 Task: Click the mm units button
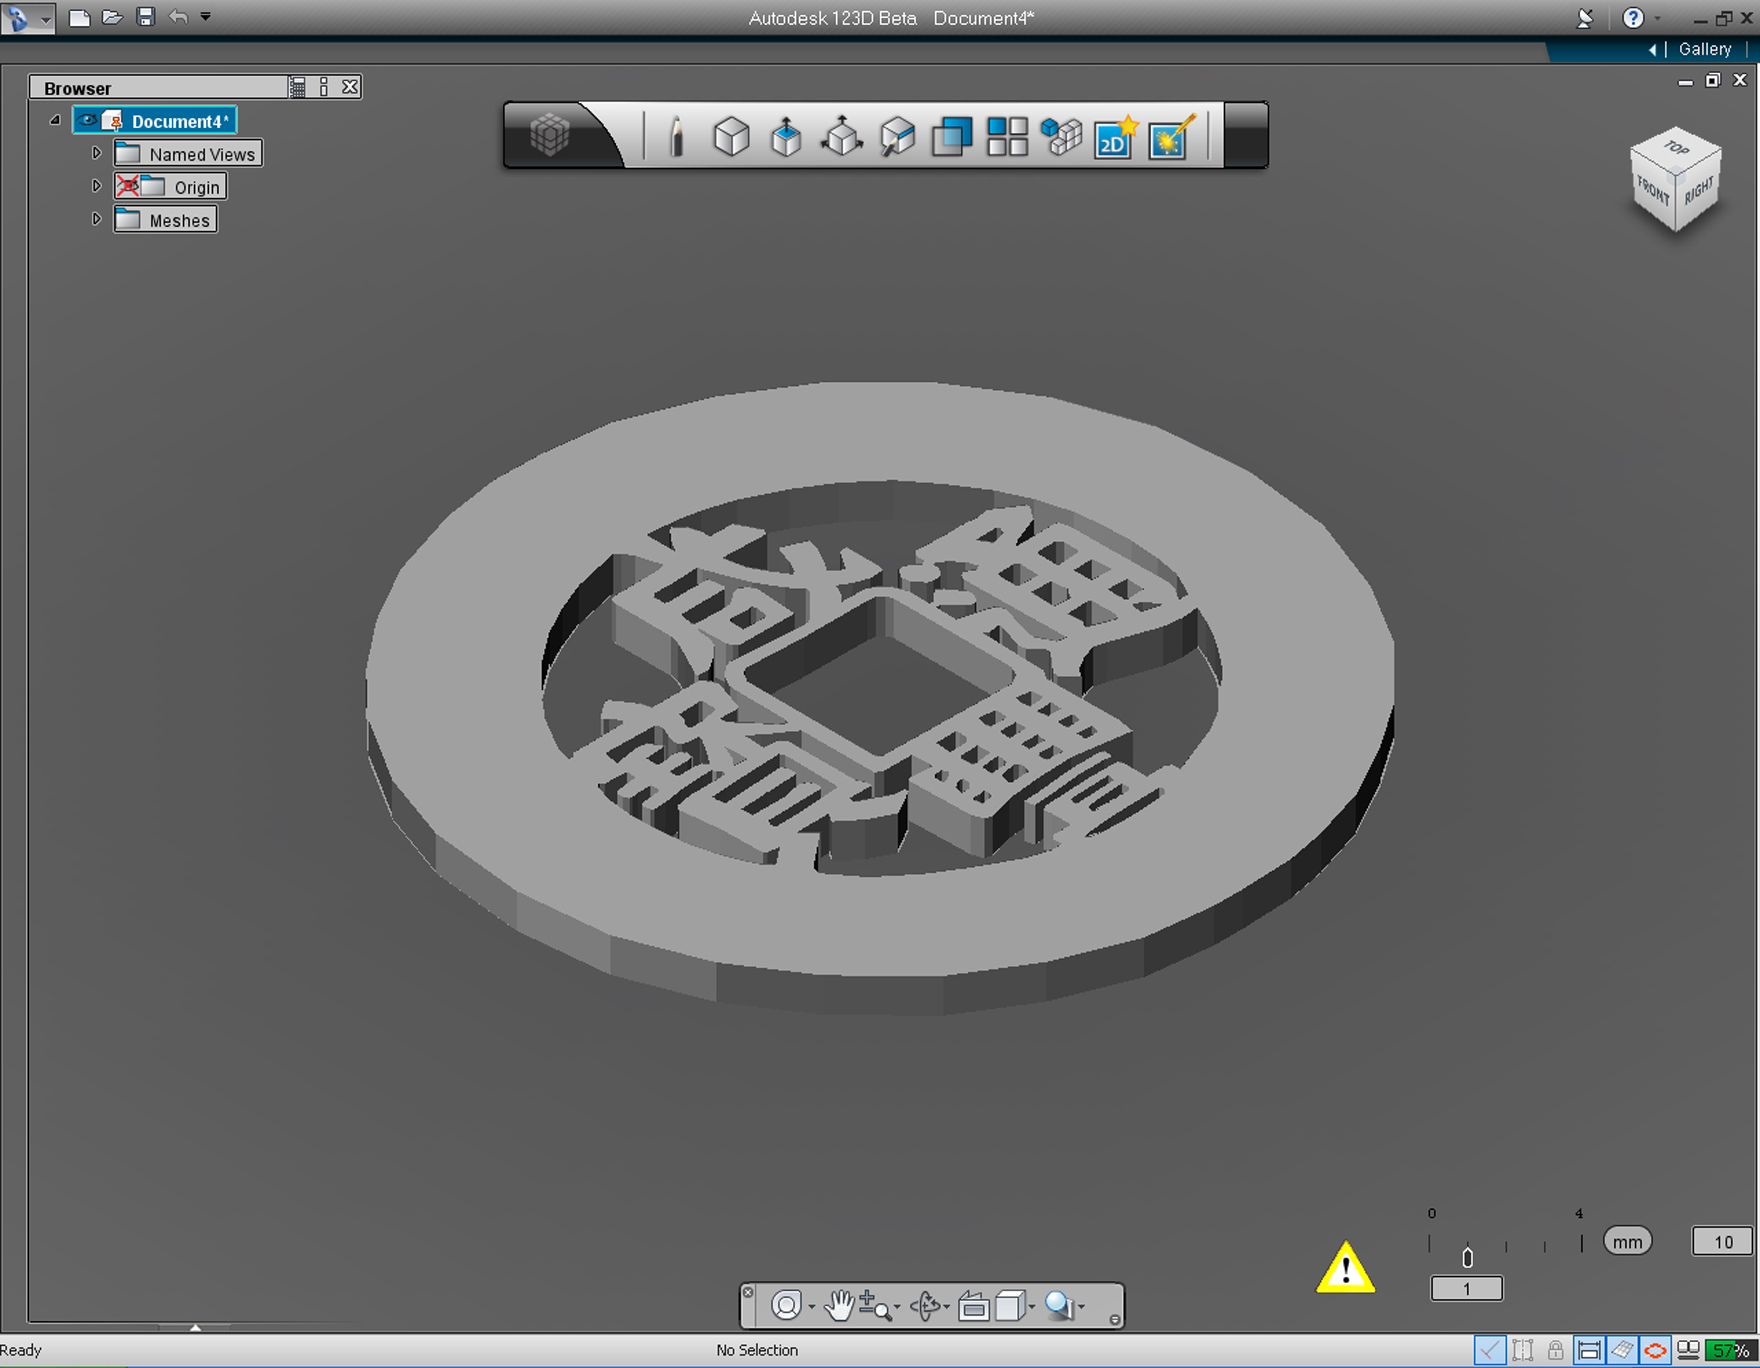point(1627,1242)
